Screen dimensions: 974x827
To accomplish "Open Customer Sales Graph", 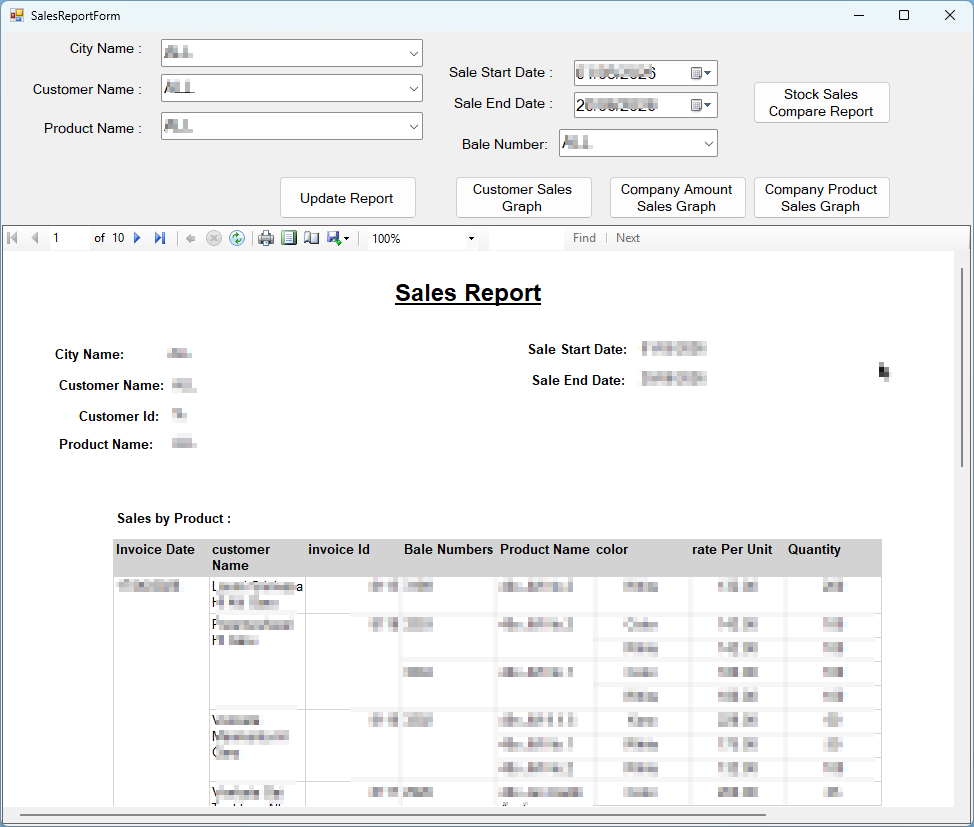I will [523, 198].
